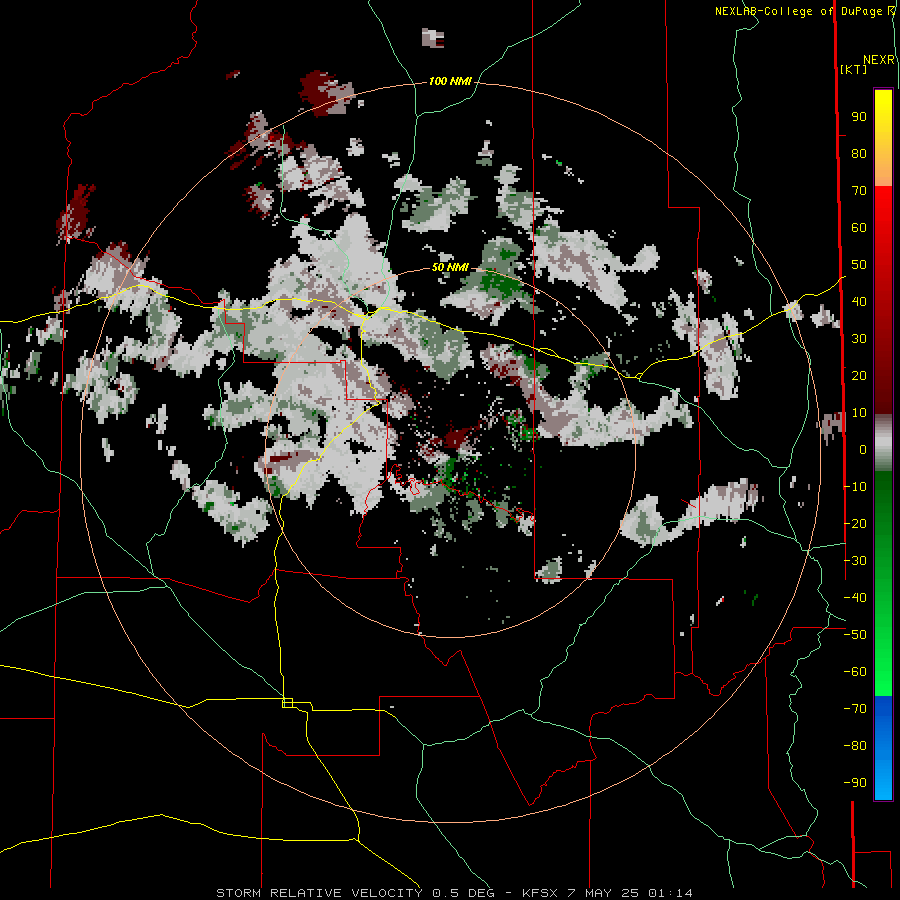Click the '50 NMI' range ring label
This screenshot has height=900, width=900.
[x=450, y=267]
